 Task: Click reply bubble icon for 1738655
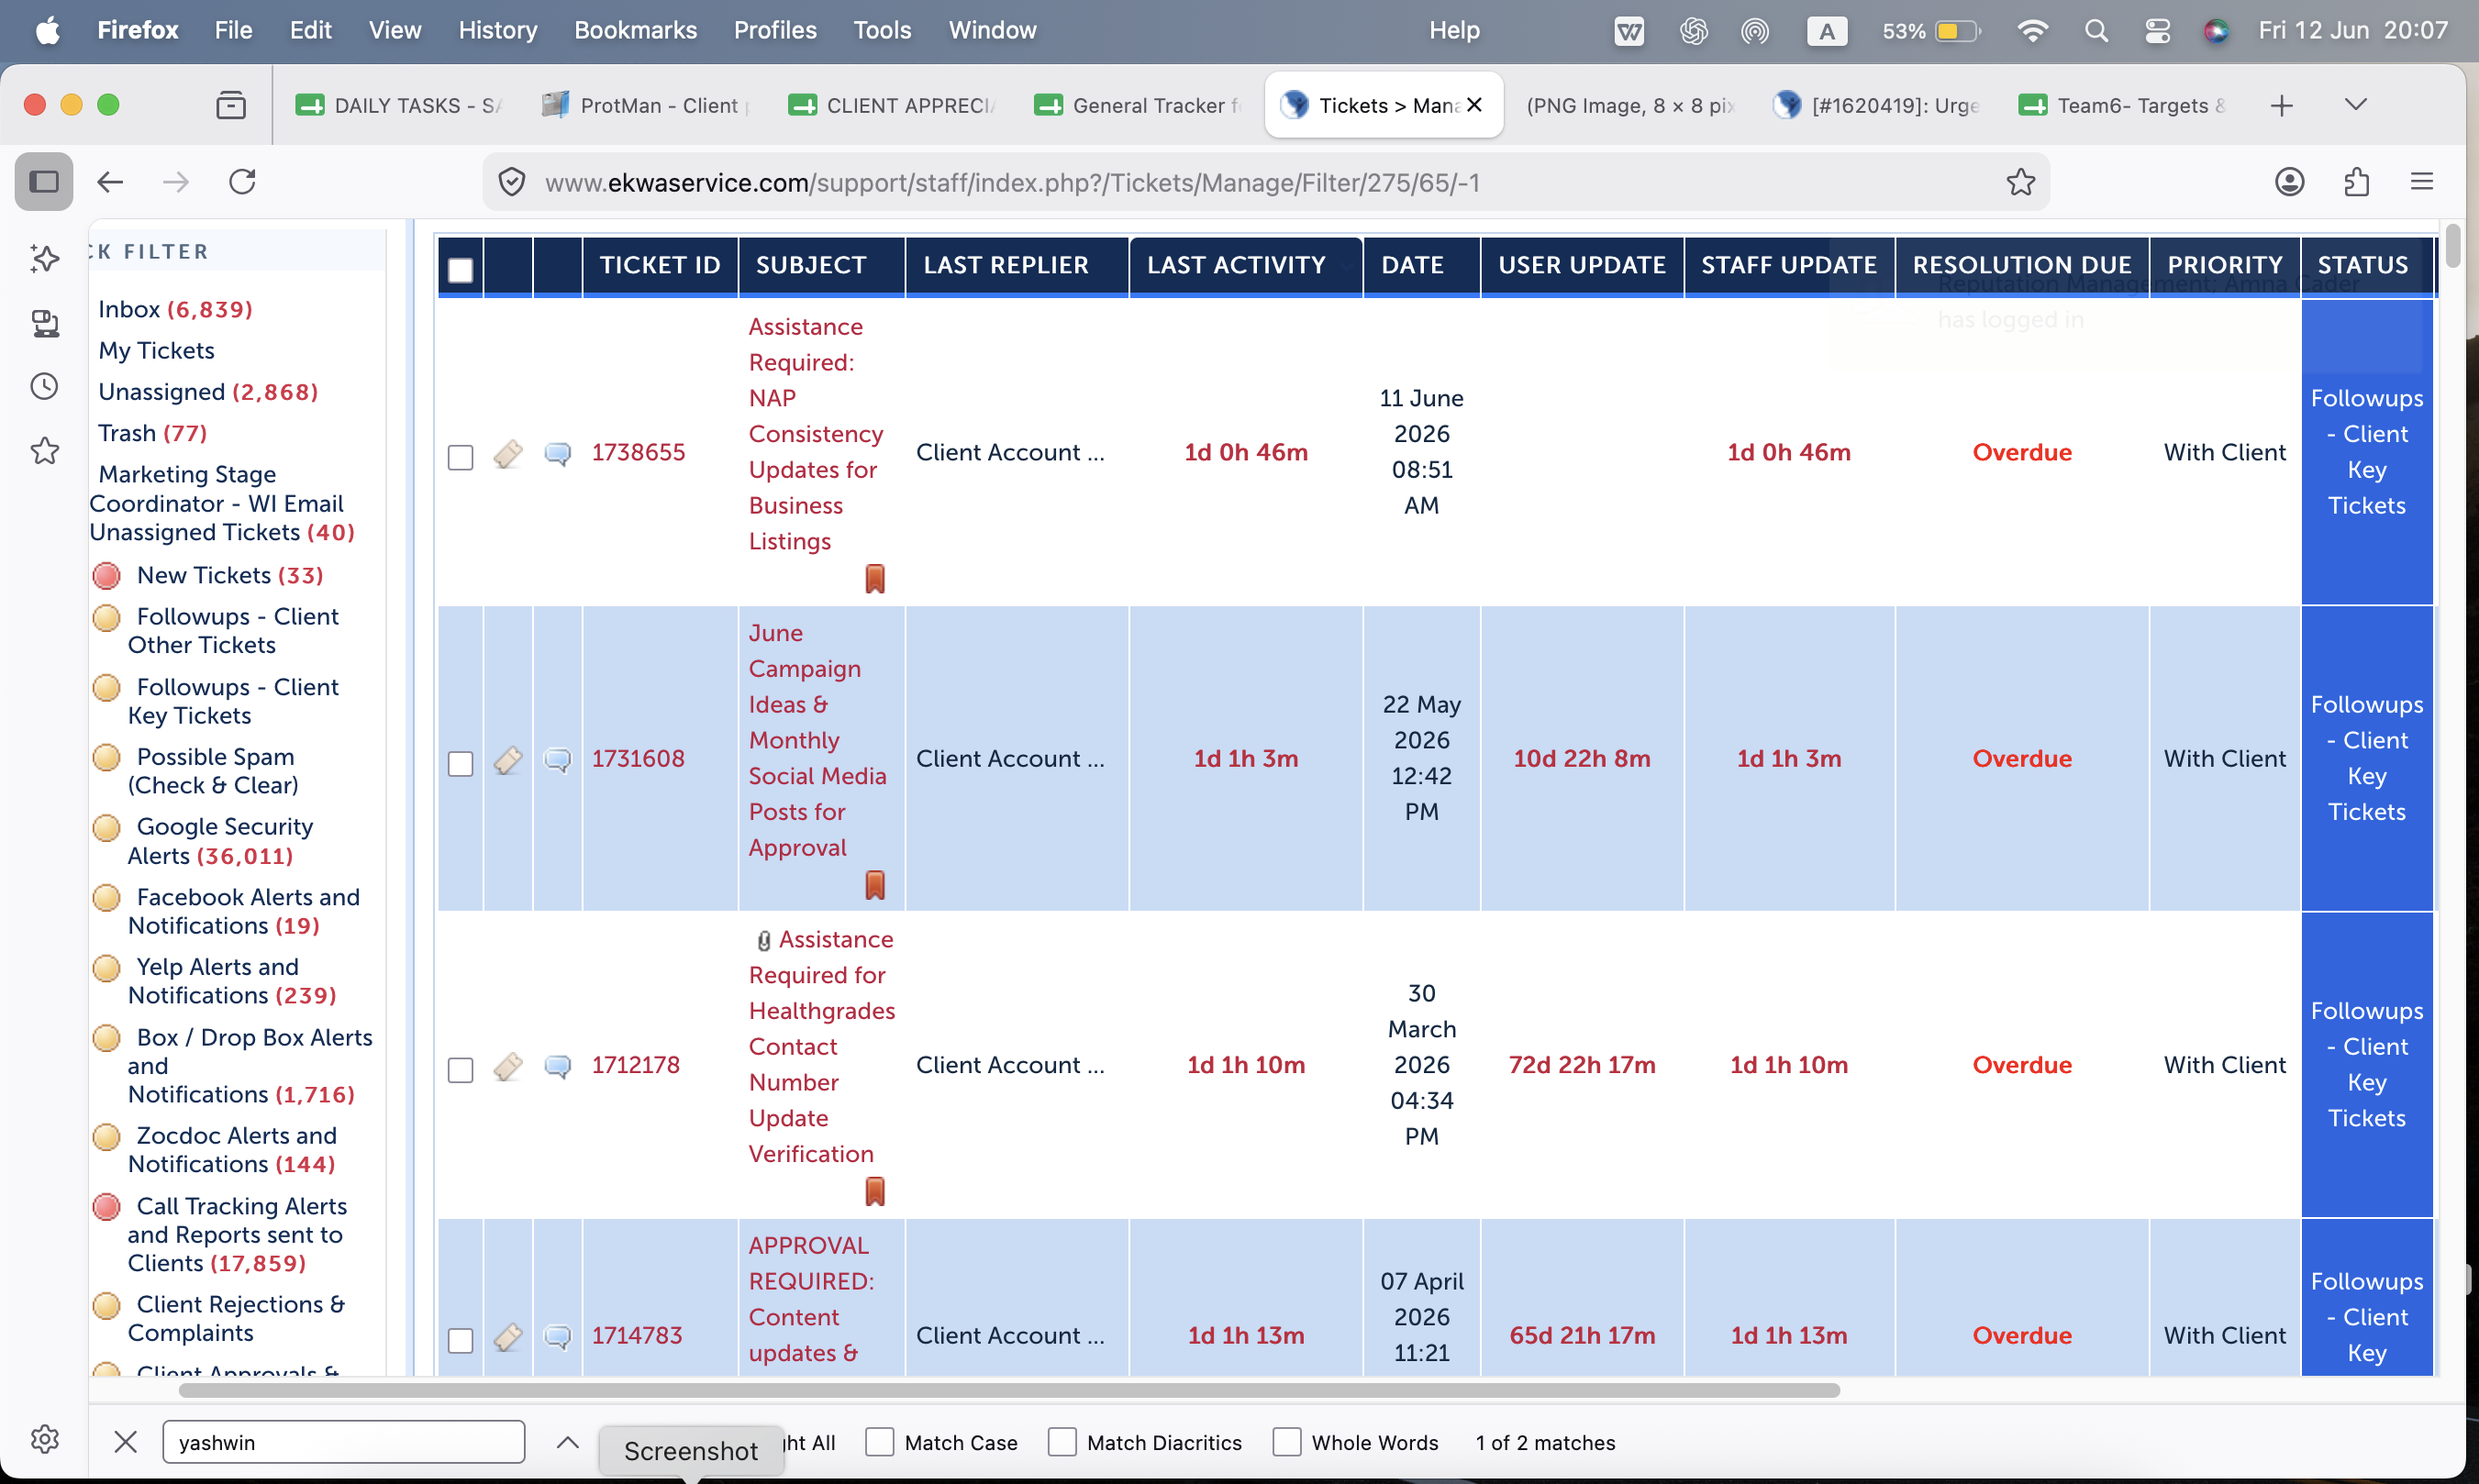pos(558,454)
